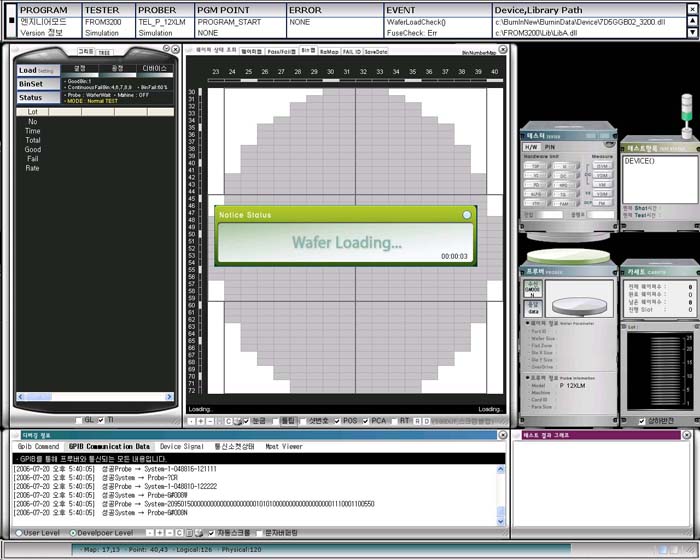Click the square icon beside PROGRAM header
This screenshot has width=700, height=560.
pos(12,21)
